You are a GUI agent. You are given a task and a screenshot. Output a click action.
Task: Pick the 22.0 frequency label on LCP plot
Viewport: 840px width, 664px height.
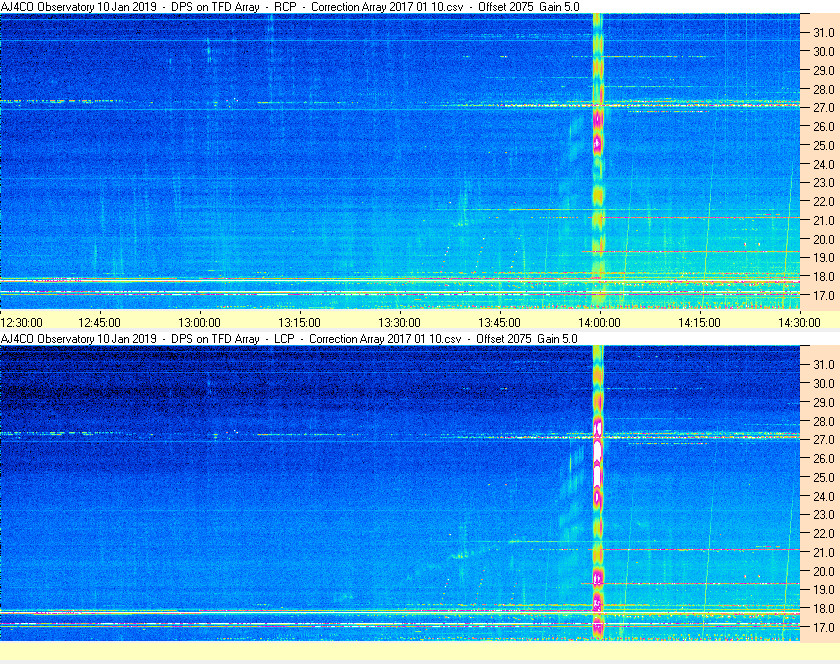click(824, 533)
